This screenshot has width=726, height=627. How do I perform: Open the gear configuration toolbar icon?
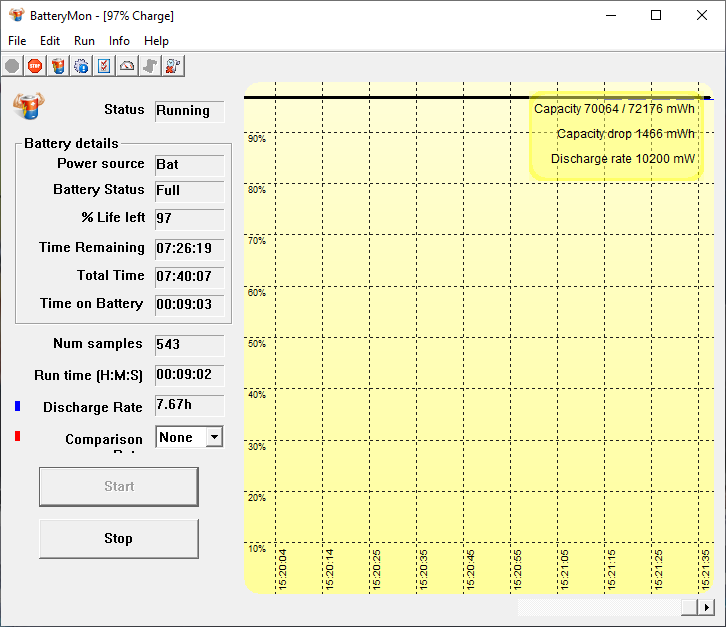[81, 66]
